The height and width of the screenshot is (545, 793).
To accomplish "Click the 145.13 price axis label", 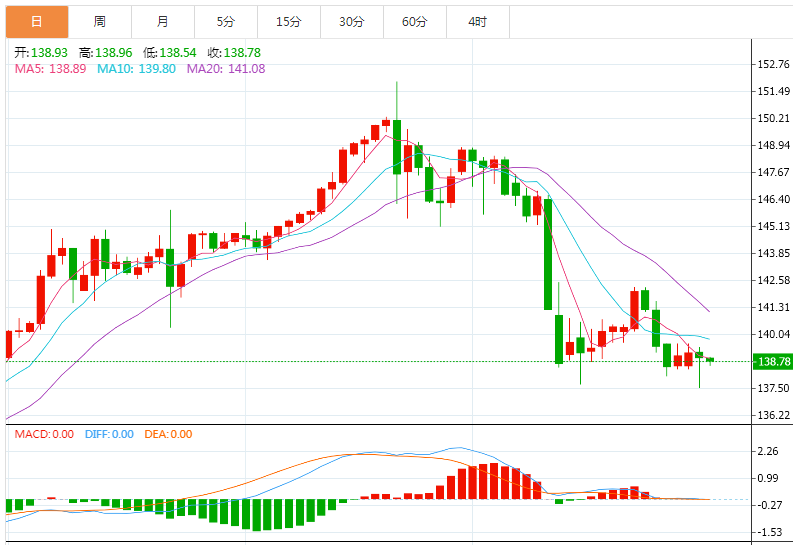I will click(773, 226).
